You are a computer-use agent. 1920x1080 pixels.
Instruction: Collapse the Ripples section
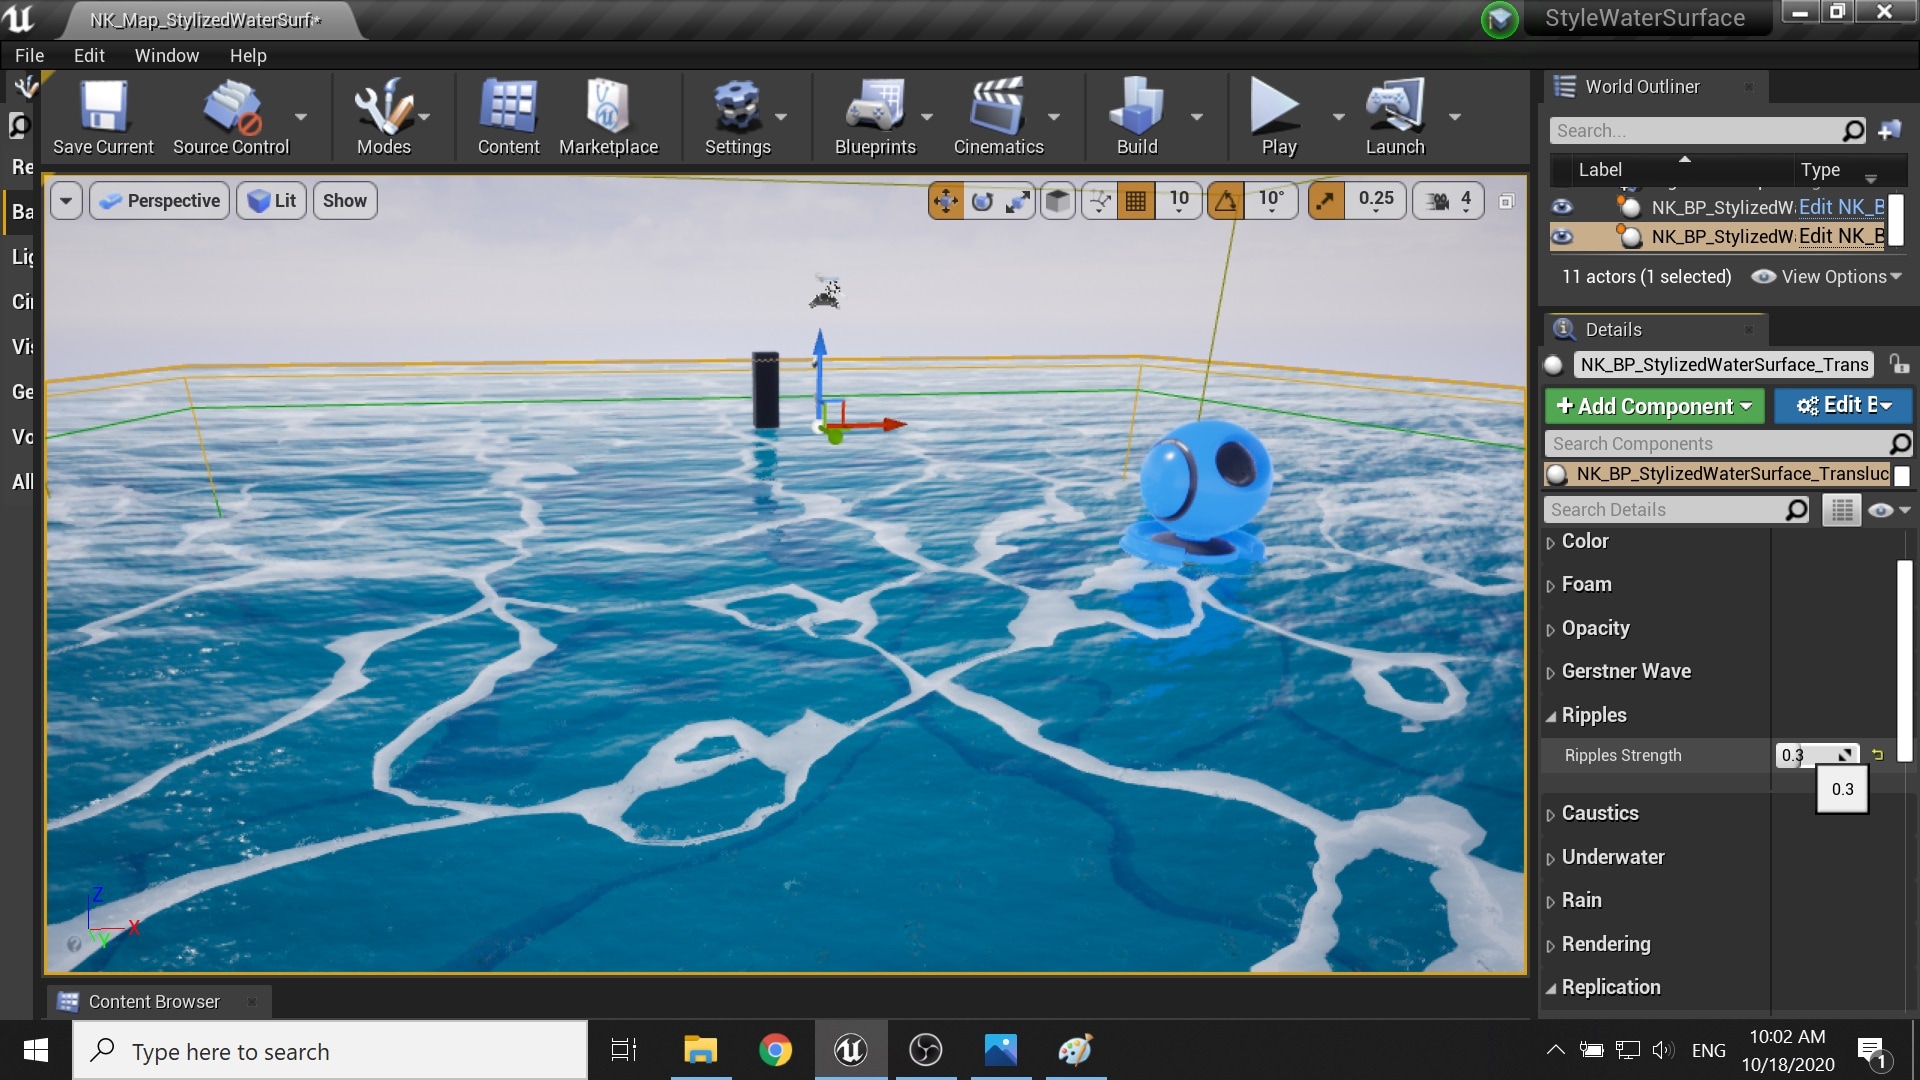tap(1551, 715)
